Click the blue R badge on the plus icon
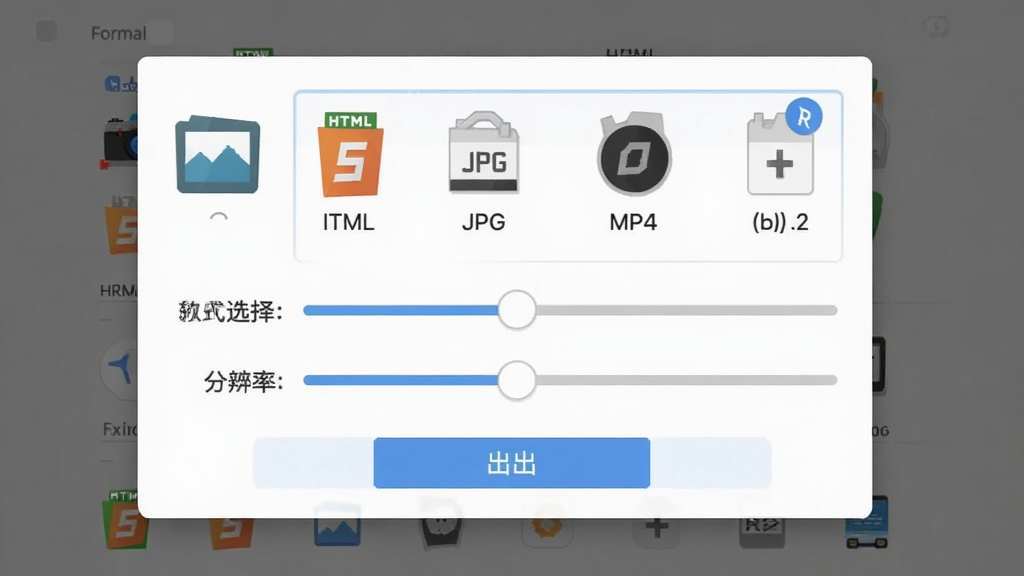Viewport: 1024px width, 576px height. [804, 117]
